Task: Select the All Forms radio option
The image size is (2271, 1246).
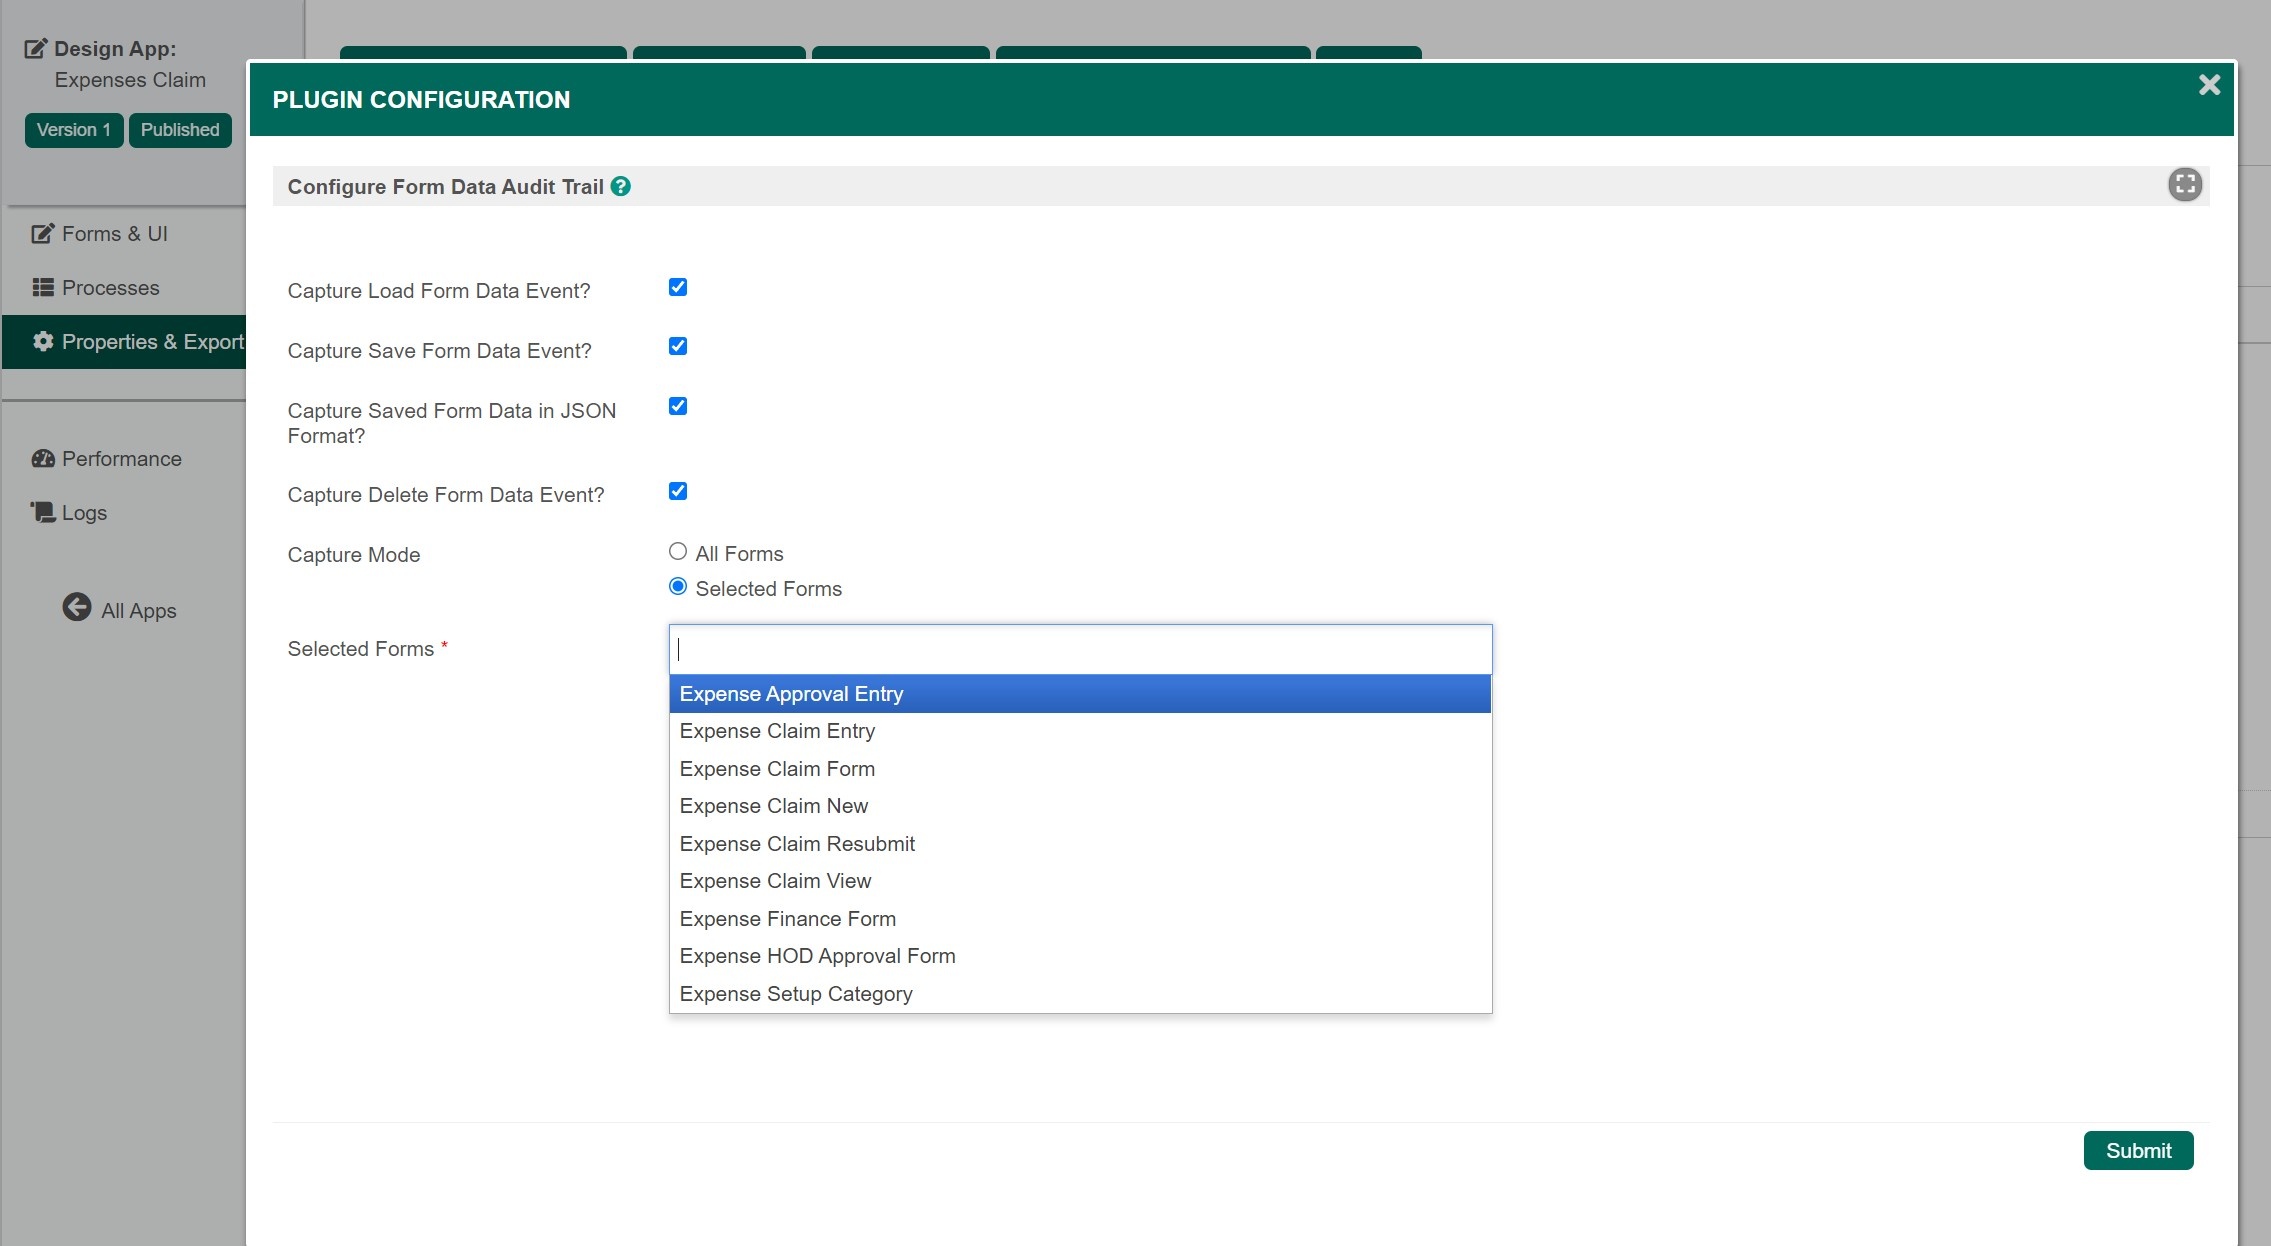Action: point(678,552)
